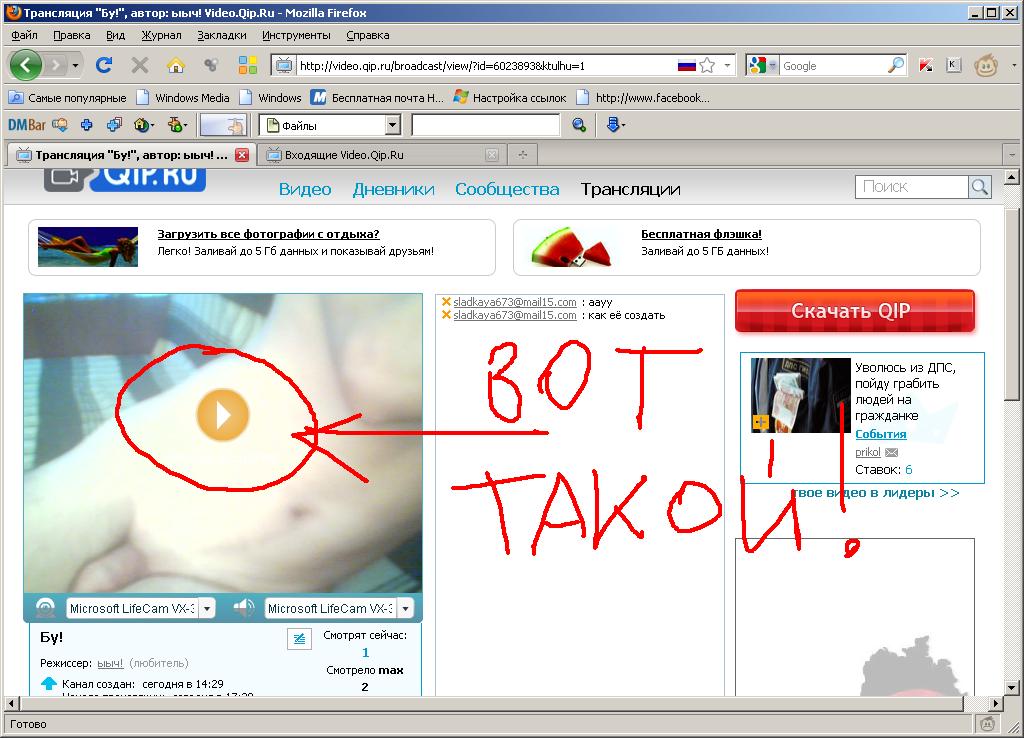
Task: Click the DMBar logo
Action: click(x=27, y=125)
